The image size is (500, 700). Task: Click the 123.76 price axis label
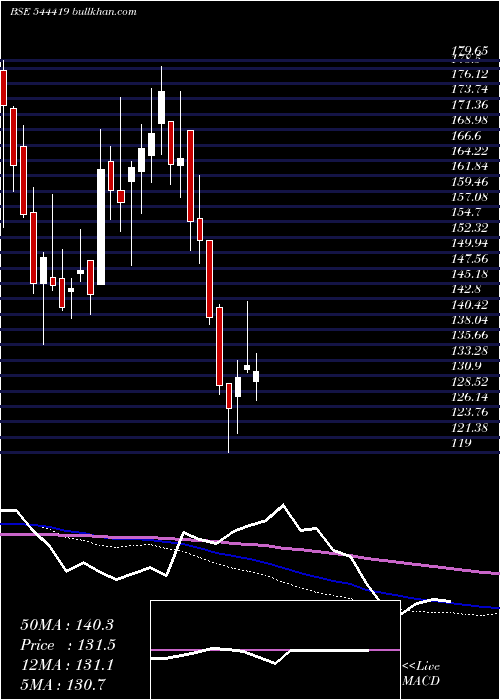tap(470, 412)
